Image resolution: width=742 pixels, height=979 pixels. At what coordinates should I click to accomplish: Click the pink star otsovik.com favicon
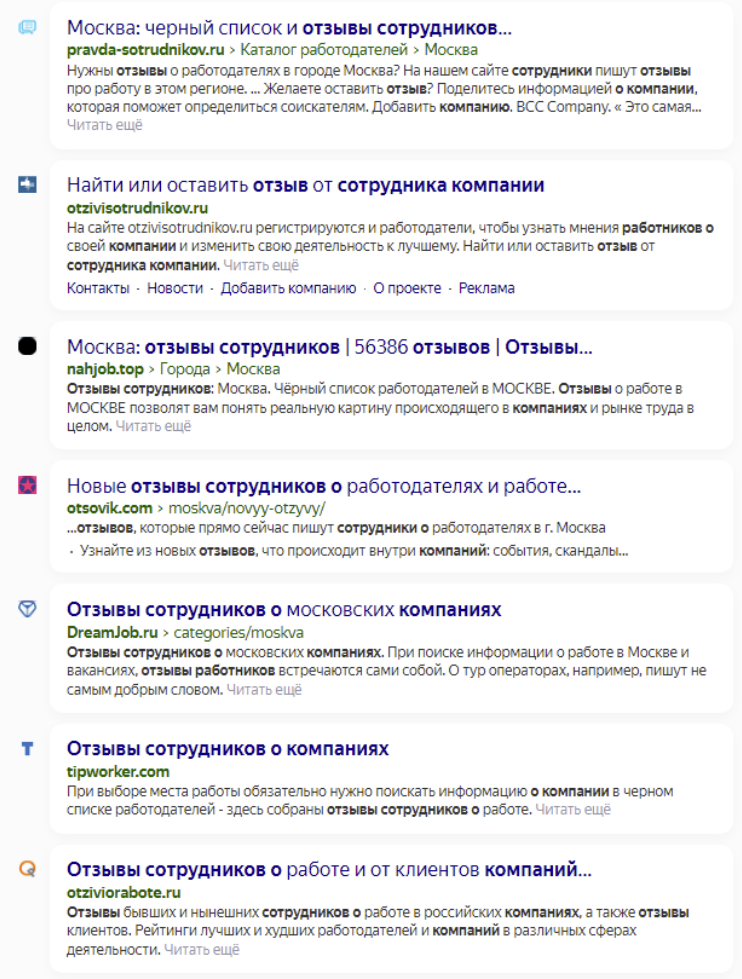[27, 485]
